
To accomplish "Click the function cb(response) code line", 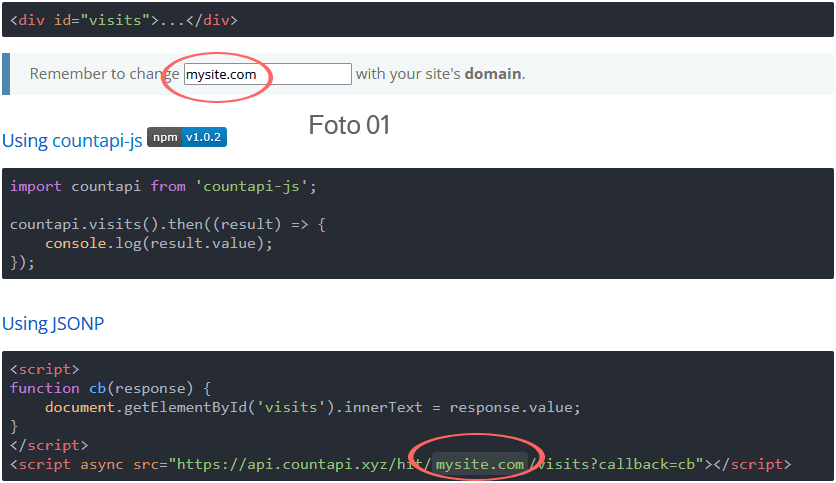I will (x=110, y=388).
